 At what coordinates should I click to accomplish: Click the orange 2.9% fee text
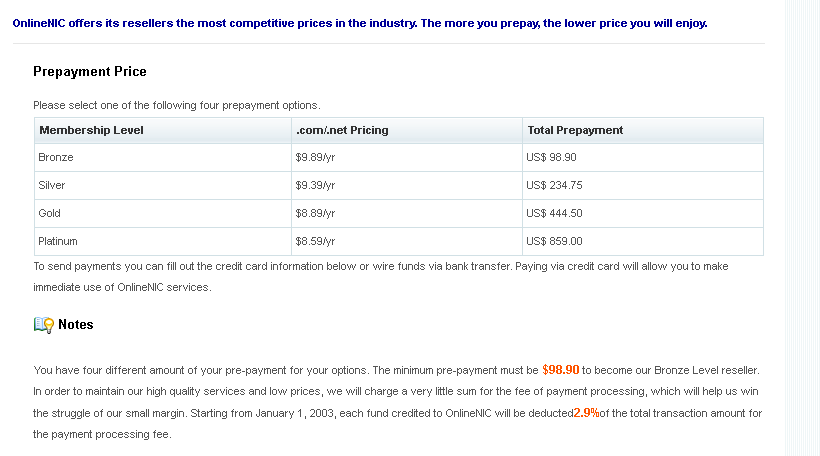pos(586,413)
